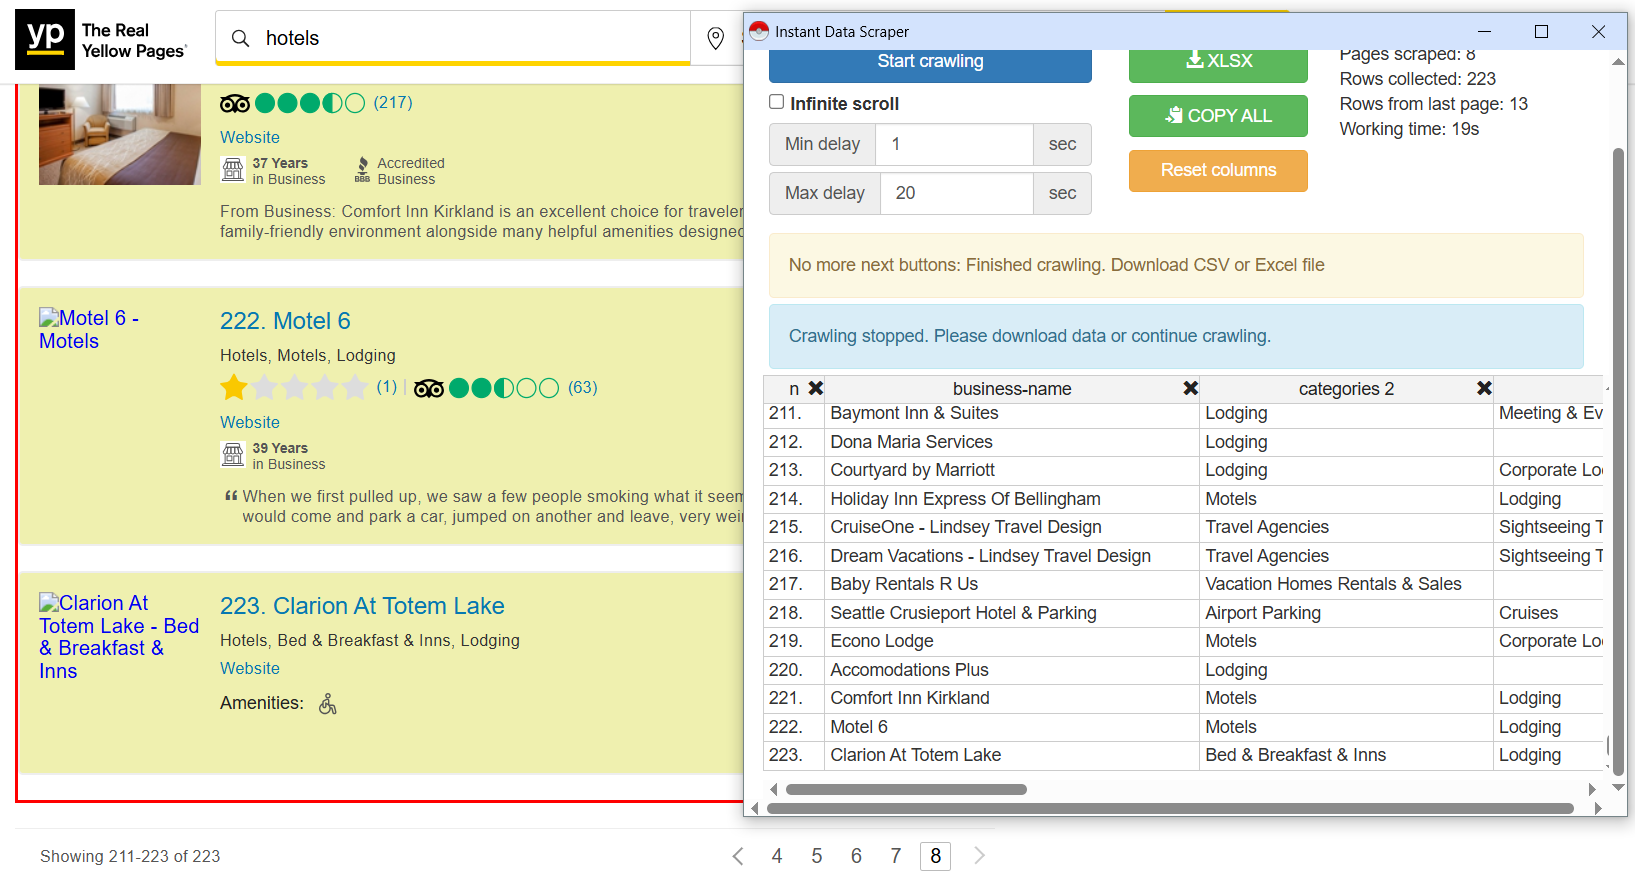Select the 'Airport Parking' category cell

[1346, 613]
